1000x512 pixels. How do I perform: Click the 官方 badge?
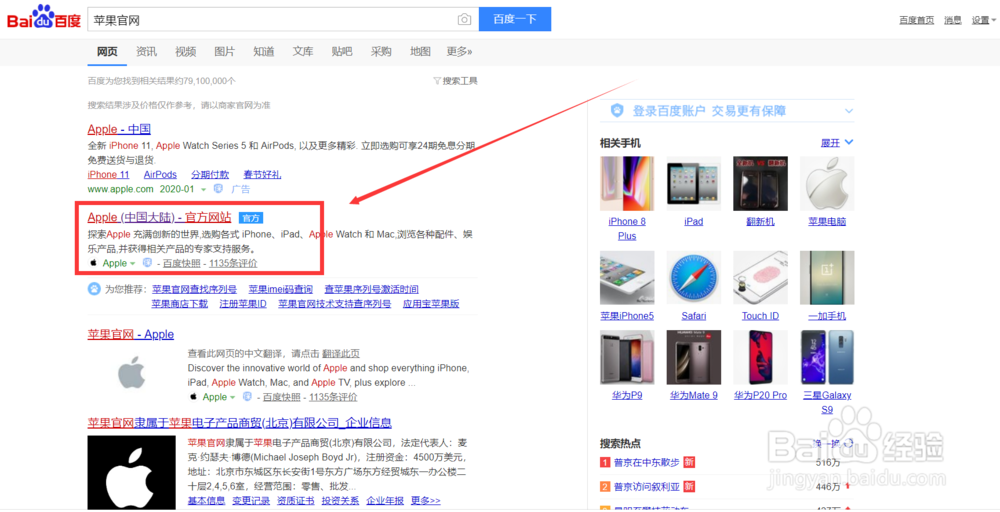click(x=251, y=218)
